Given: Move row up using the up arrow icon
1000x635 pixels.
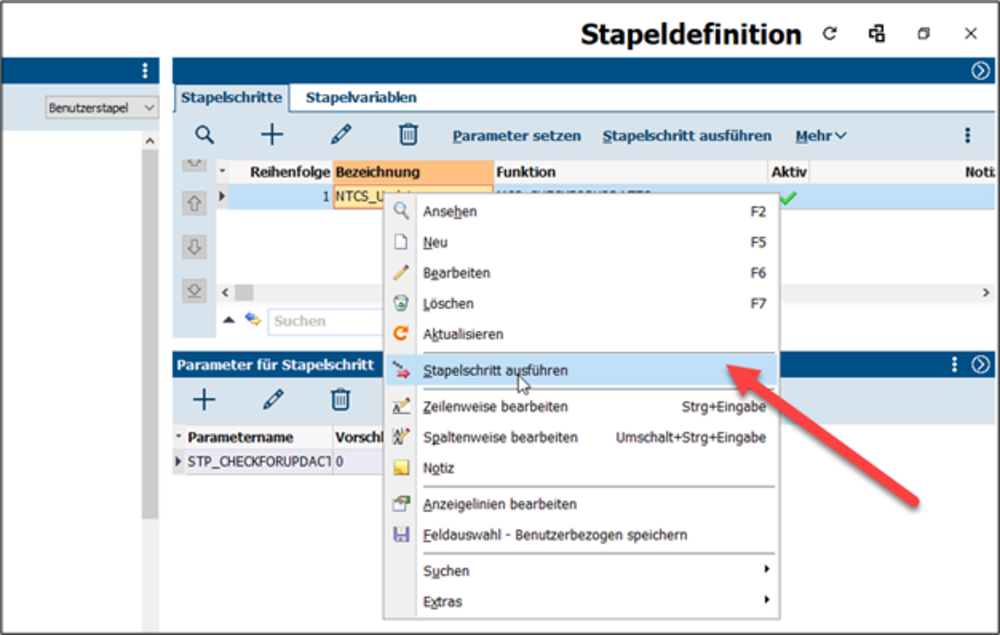Looking at the screenshot, I should (195, 203).
